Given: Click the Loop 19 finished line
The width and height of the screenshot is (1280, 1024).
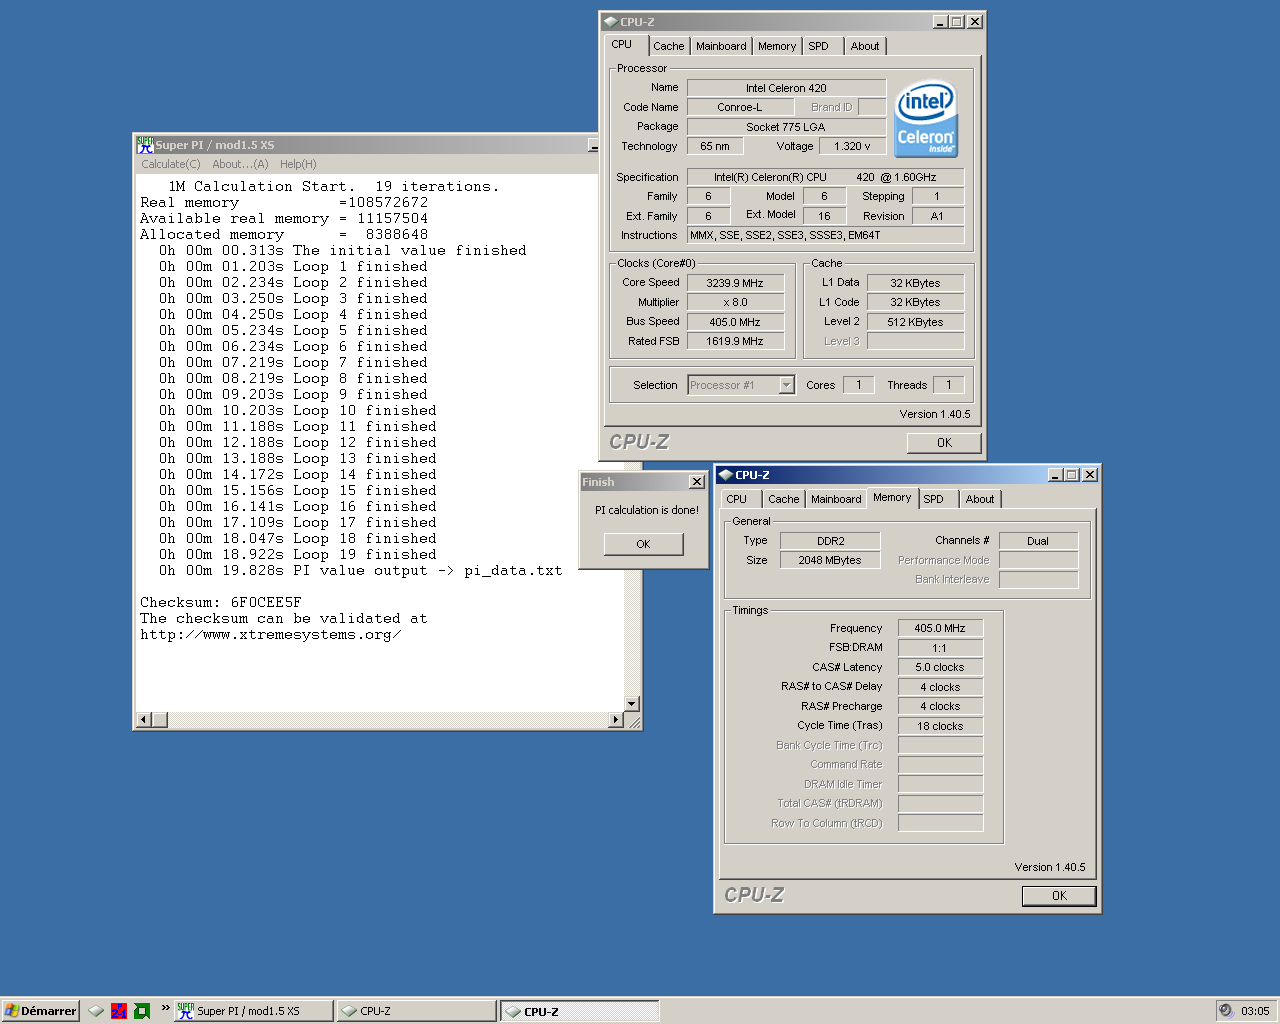Looking at the screenshot, I should 298,555.
